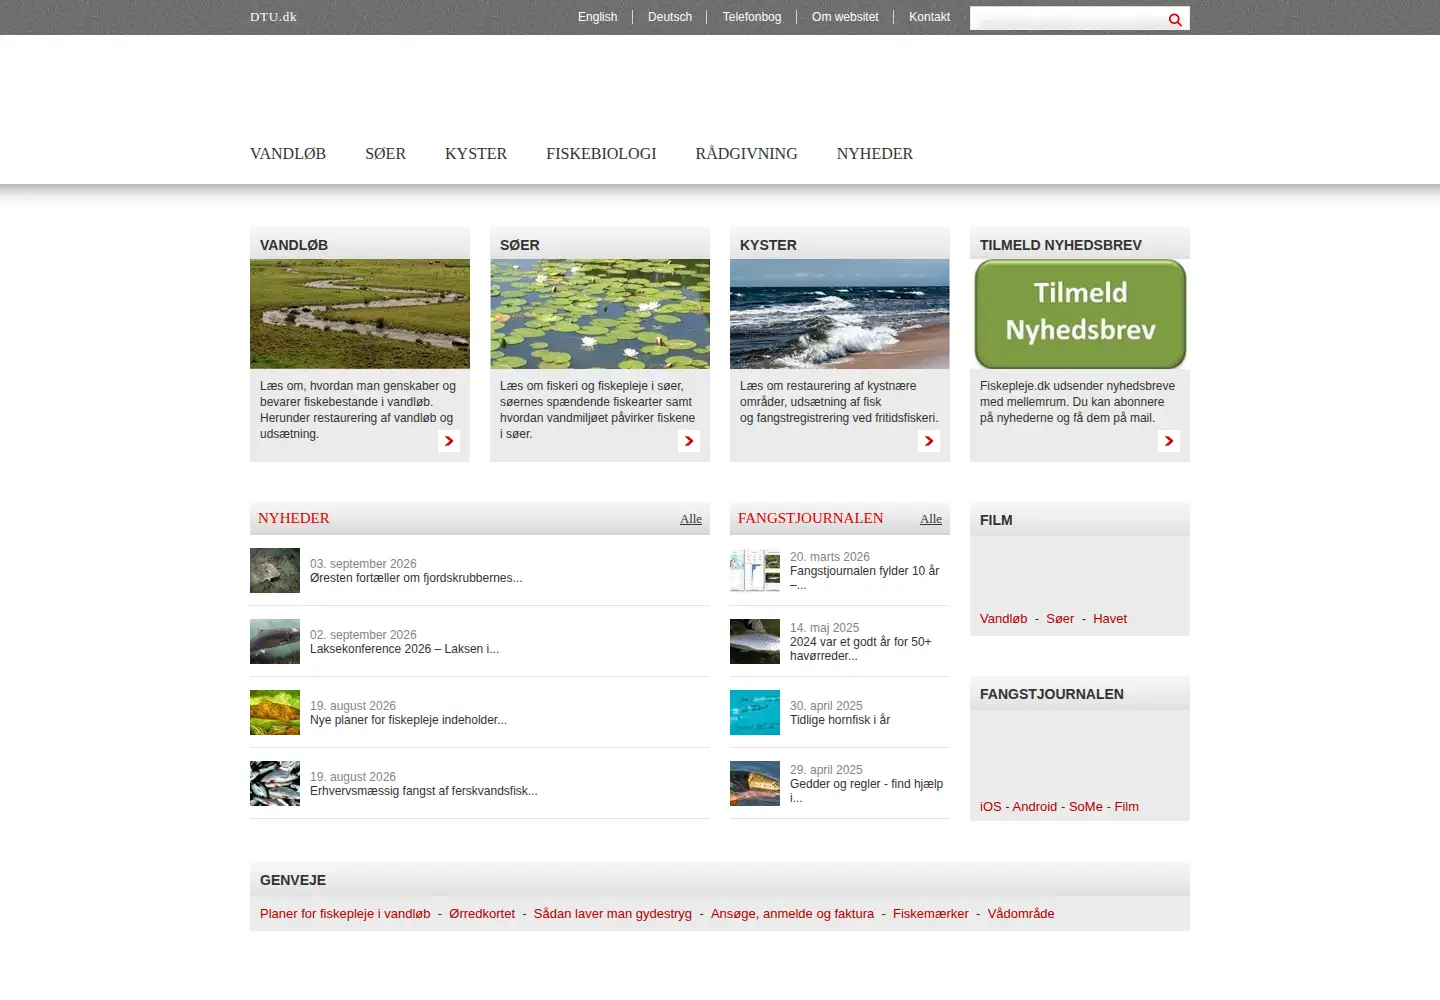The image size is (1440, 1000).
Task: Click Alle link in Fangstjournalen section
Action: 931,519
